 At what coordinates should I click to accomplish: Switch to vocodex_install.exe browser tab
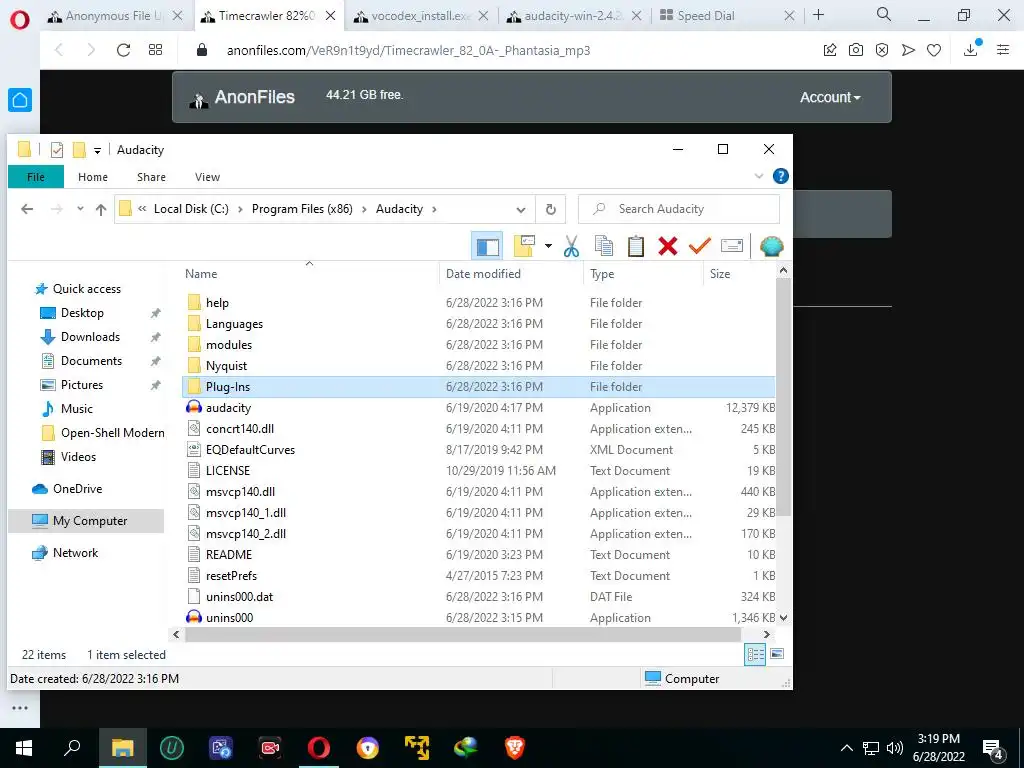click(421, 16)
